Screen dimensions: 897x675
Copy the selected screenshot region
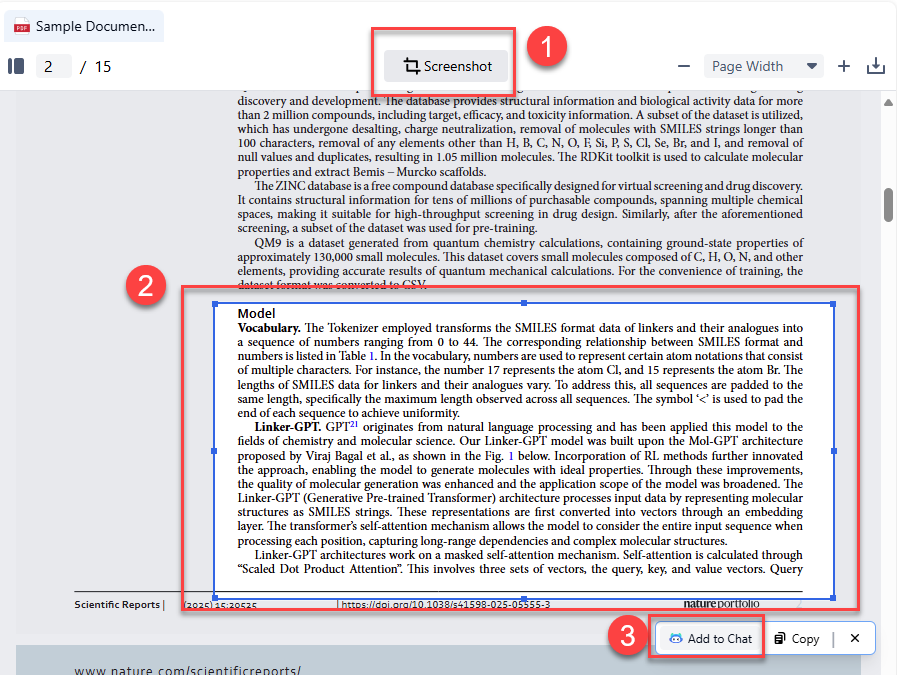796,638
